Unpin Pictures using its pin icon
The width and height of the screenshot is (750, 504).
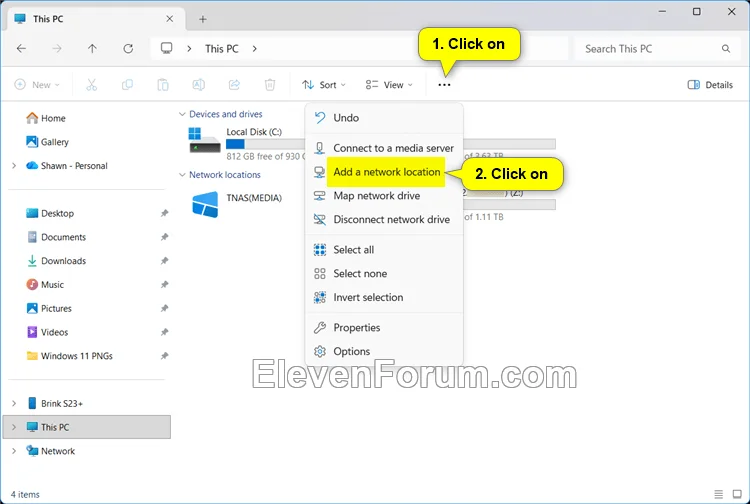164,308
